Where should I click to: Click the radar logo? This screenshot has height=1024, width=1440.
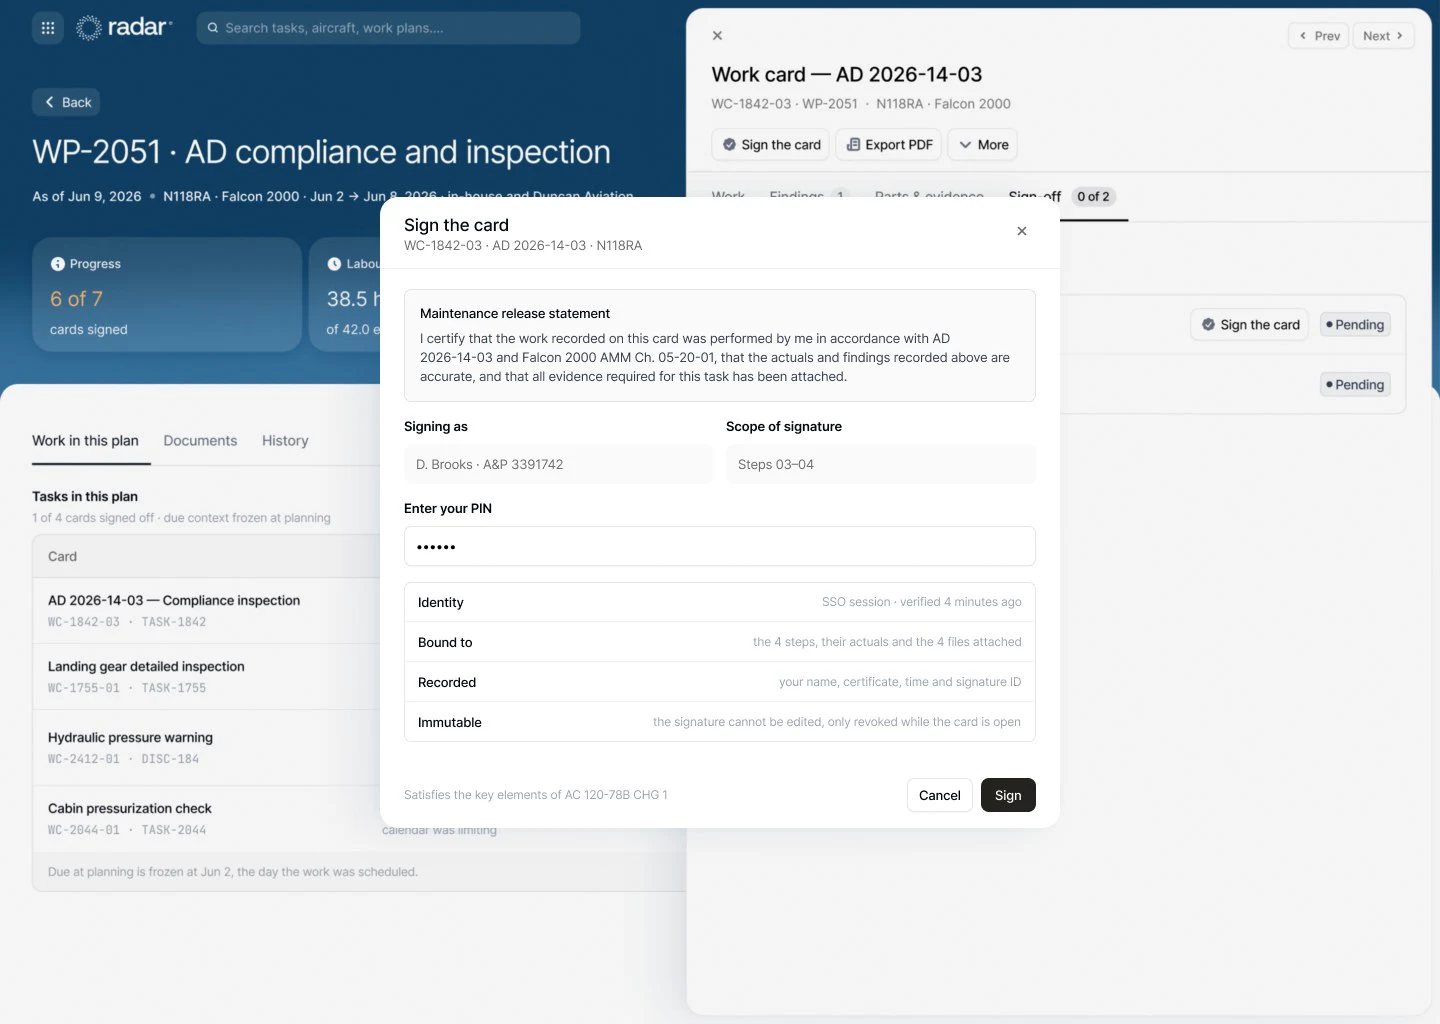click(x=124, y=28)
